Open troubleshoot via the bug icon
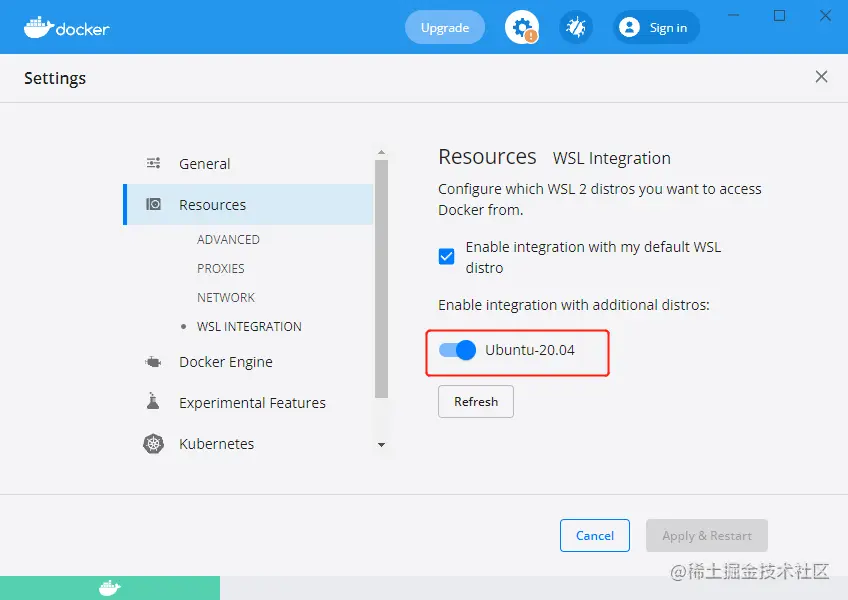848x600 pixels. coord(576,27)
